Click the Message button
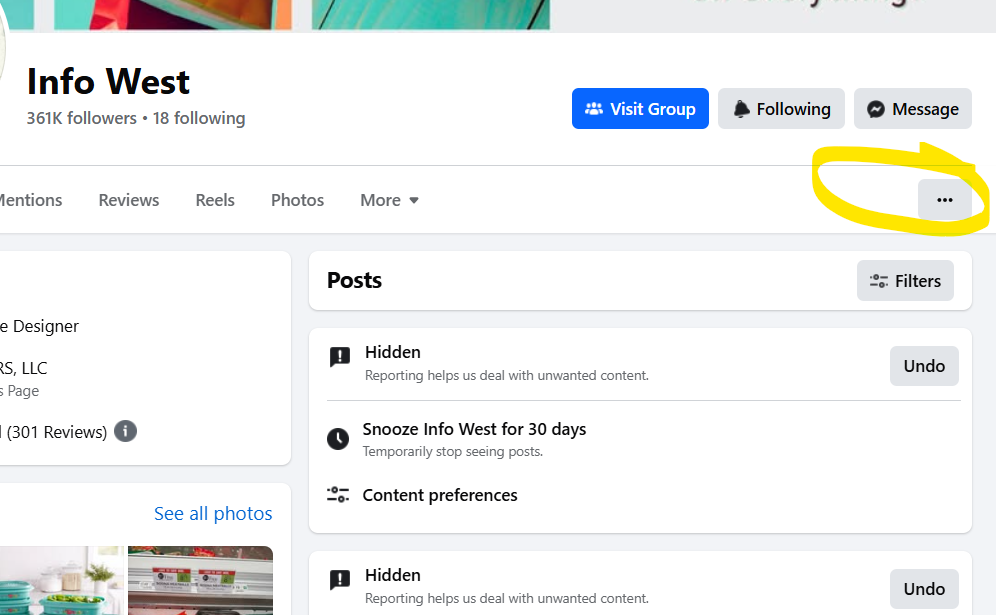Viewport: 996px width, 615px height. pyautogui.click(x=912, y=109)
